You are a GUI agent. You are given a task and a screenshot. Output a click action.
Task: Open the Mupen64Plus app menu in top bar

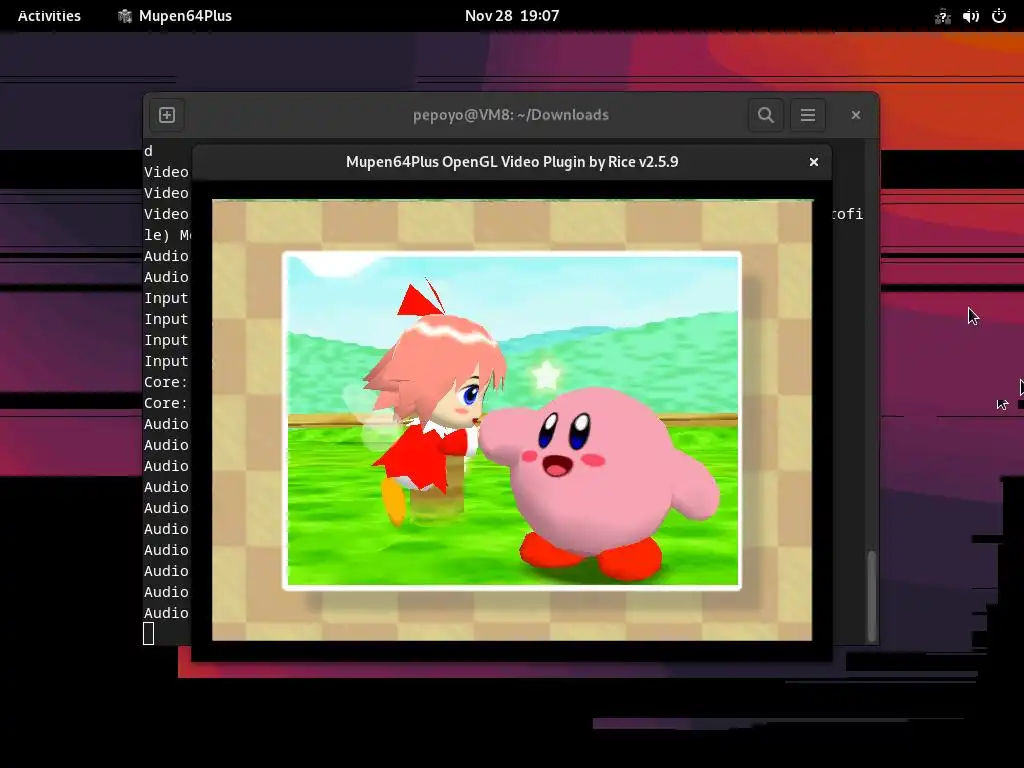[174, 16]
